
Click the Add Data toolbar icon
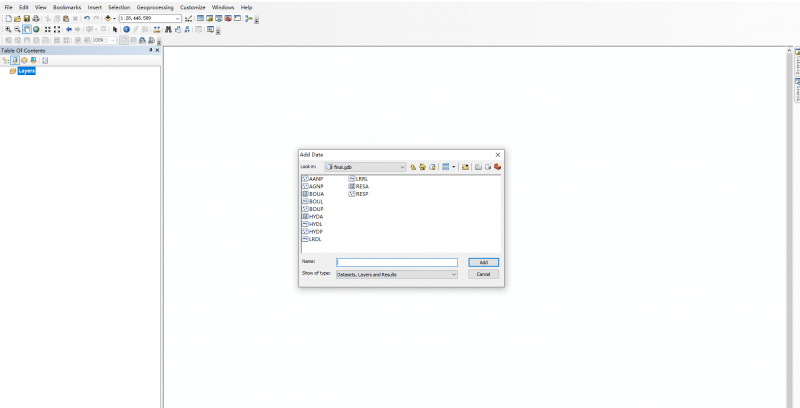point(108,18)
